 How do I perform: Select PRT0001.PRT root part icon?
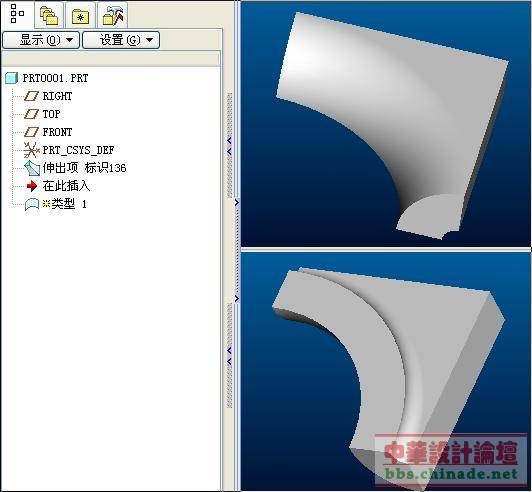click(12, 78)
